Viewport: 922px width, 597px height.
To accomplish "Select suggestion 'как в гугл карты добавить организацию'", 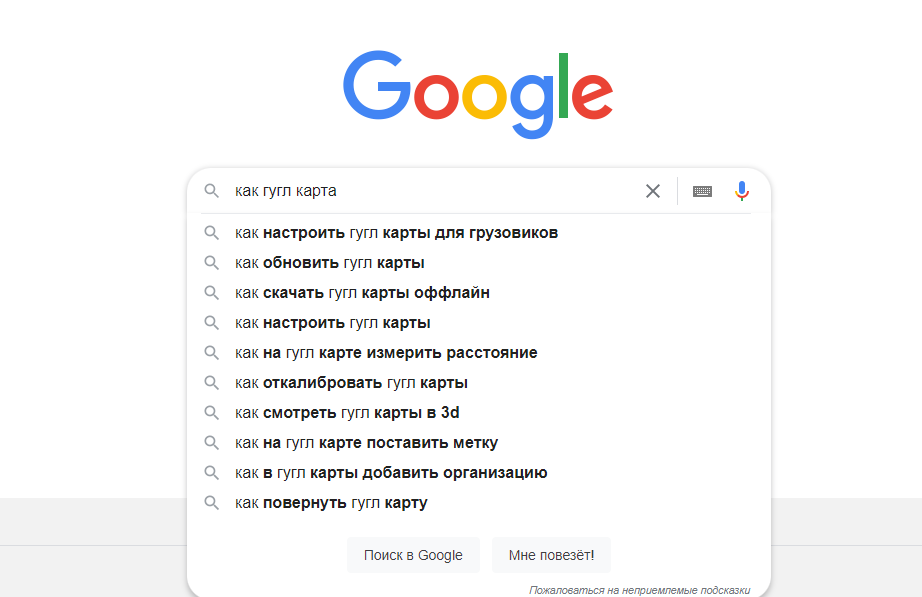I will (x=389, y=472).
